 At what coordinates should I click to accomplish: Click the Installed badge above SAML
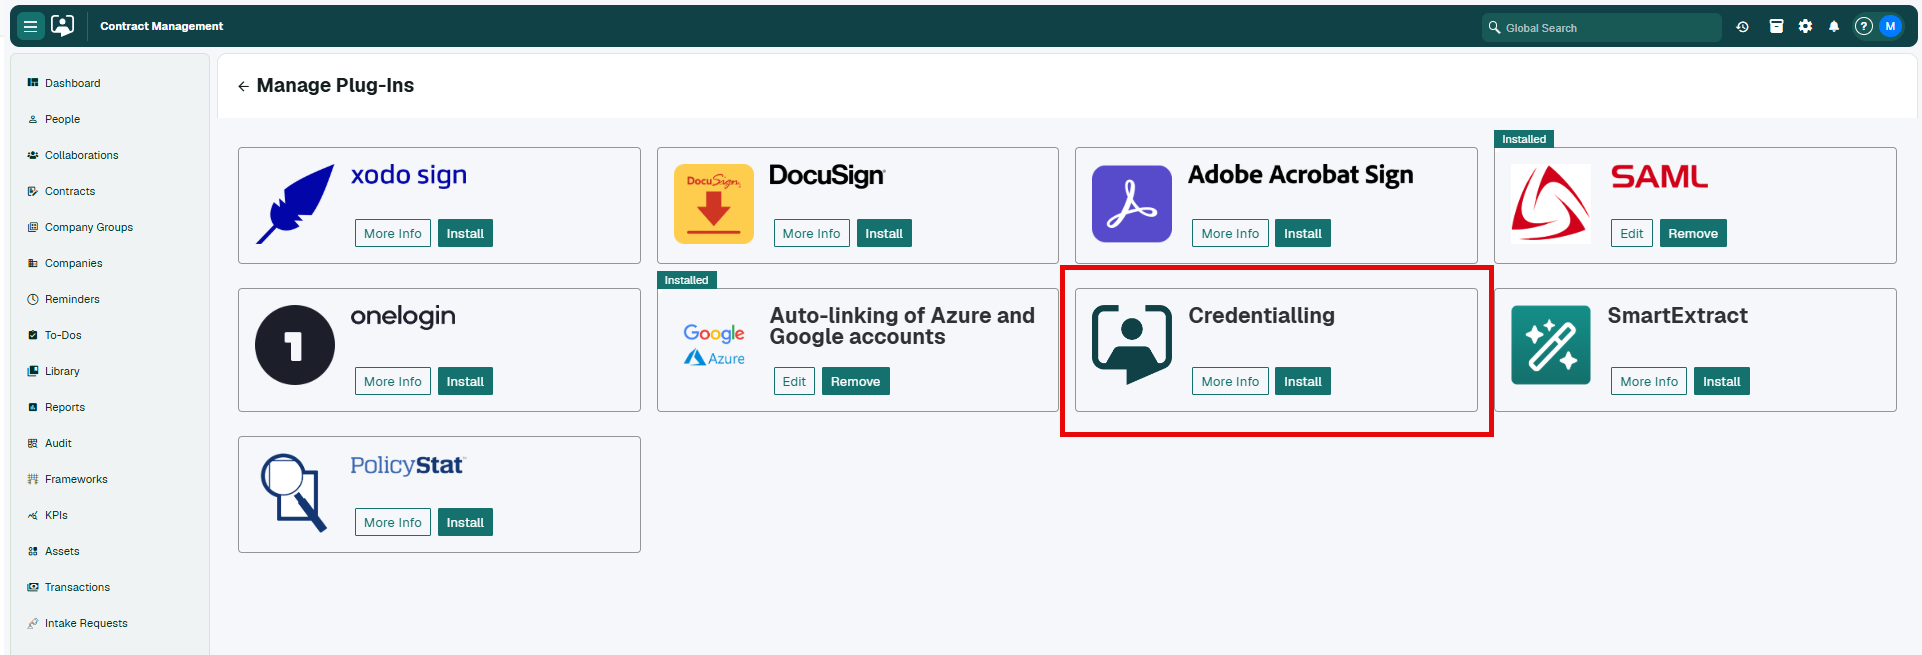[x=1524, y=139]
